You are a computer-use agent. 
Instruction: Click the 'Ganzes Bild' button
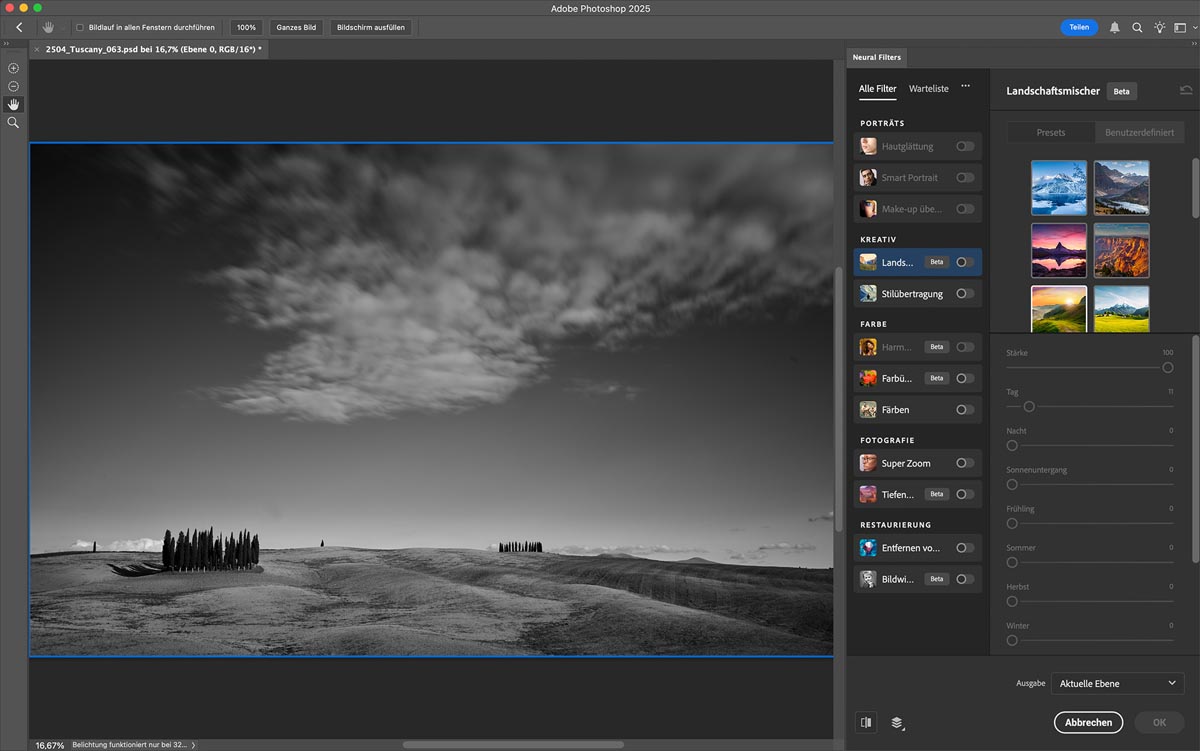pyautogui.click(x=296, y=27)
